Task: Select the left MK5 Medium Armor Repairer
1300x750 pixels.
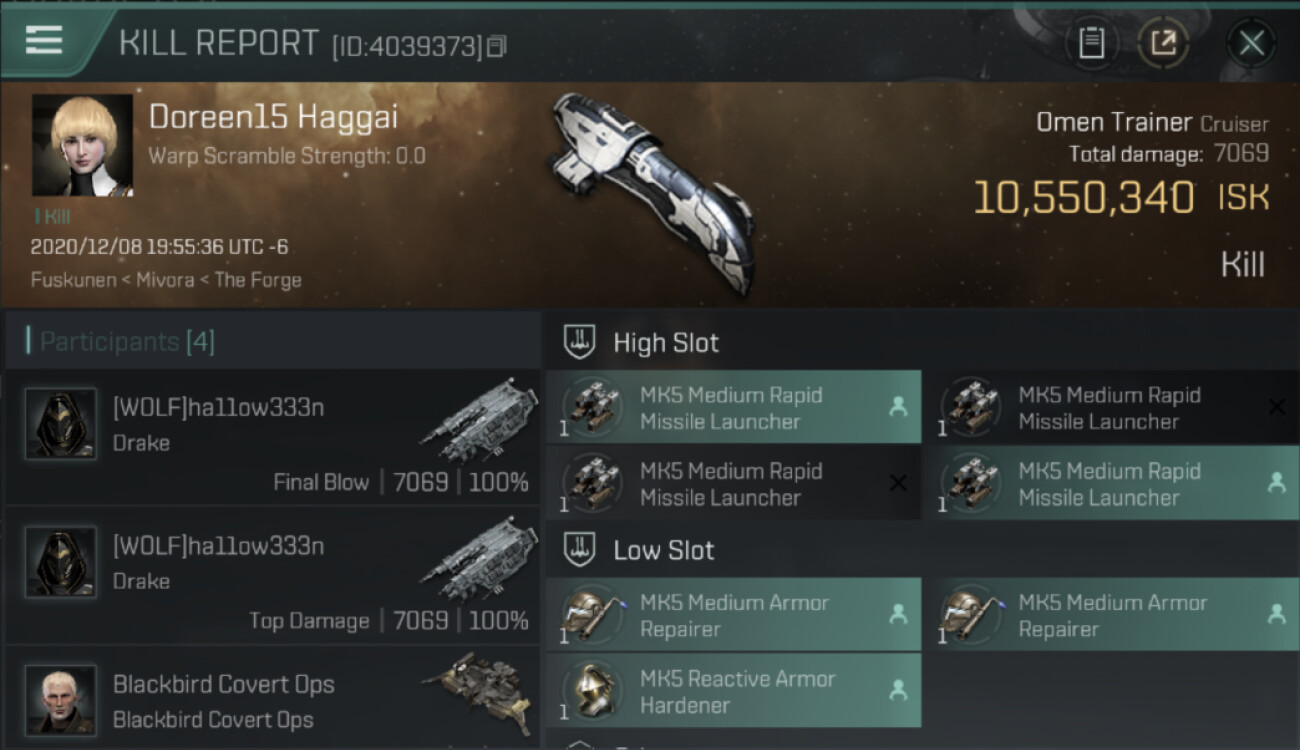Action: tap(733, 615)
